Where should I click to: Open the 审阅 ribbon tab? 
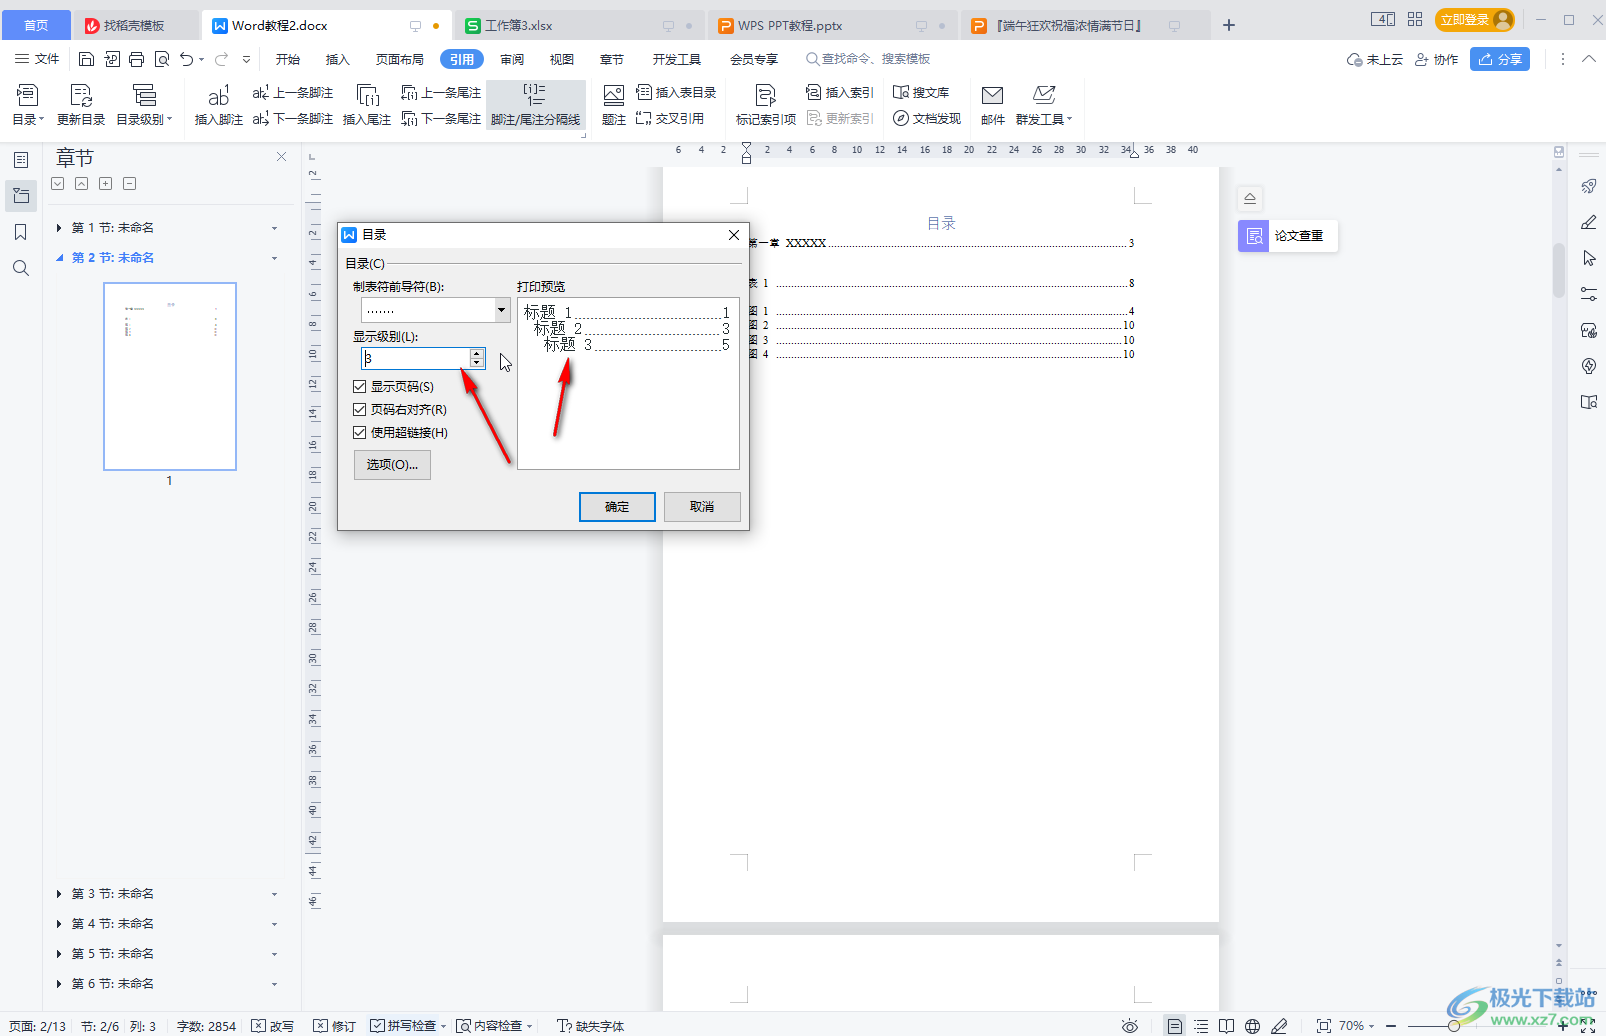[x=512, y=60]
